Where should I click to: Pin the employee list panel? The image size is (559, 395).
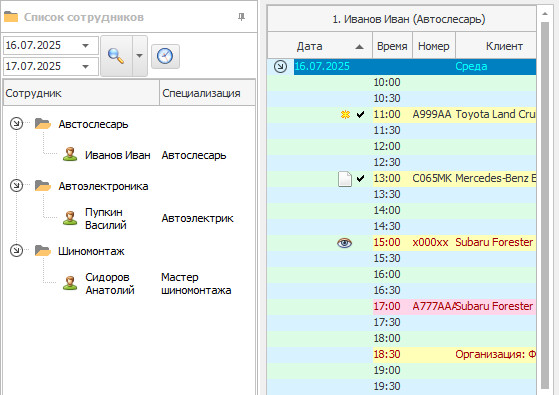point(241,17)
